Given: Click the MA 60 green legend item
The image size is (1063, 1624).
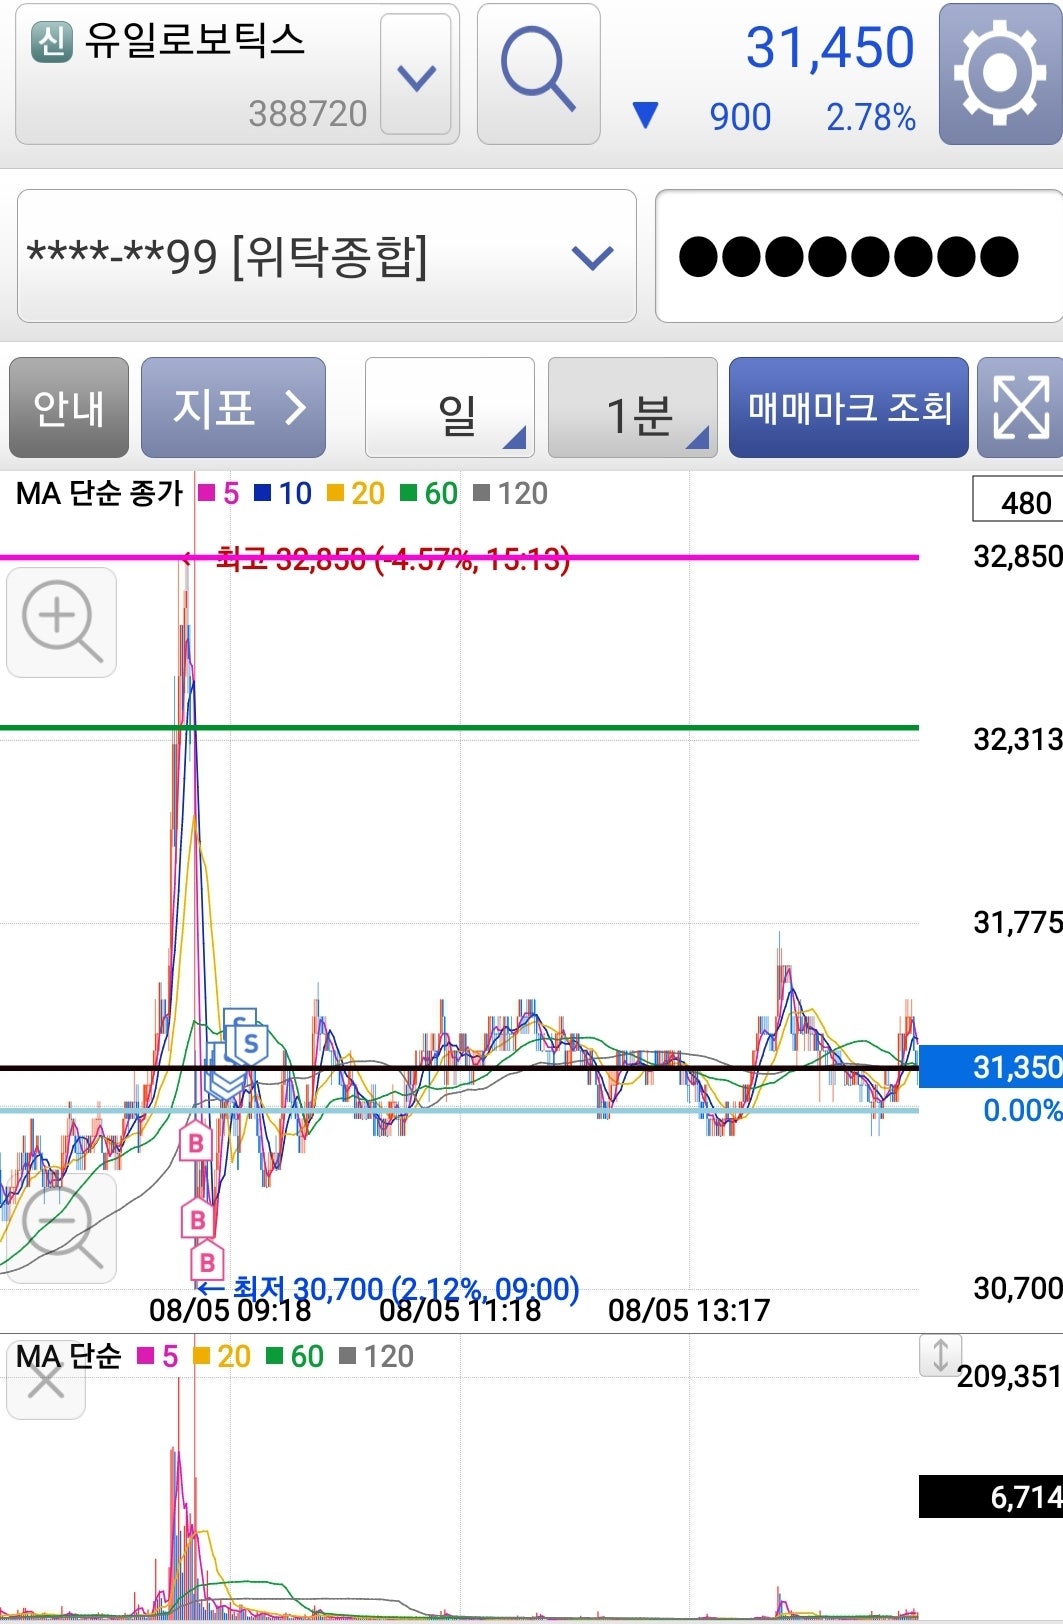Looking at the screenshot, I should [429, 493].
